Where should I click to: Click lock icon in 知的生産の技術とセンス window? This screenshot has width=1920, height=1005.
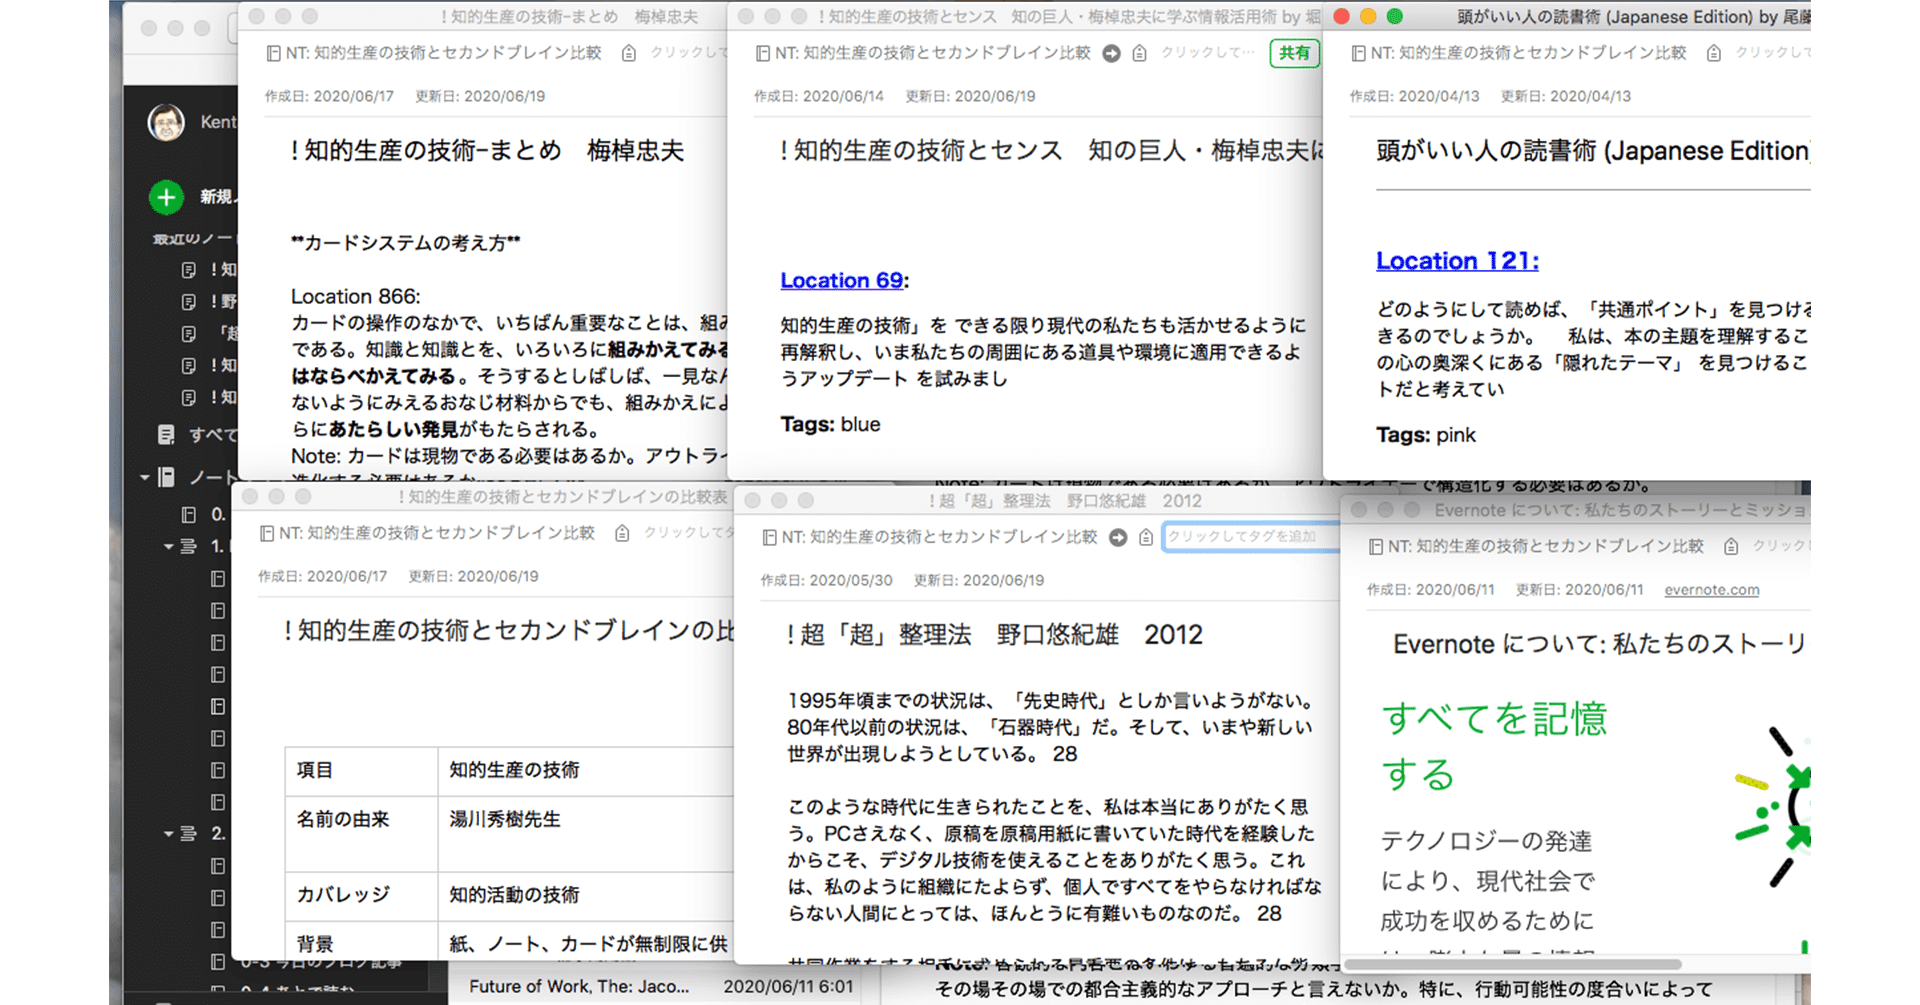(x=1139, y=53)
